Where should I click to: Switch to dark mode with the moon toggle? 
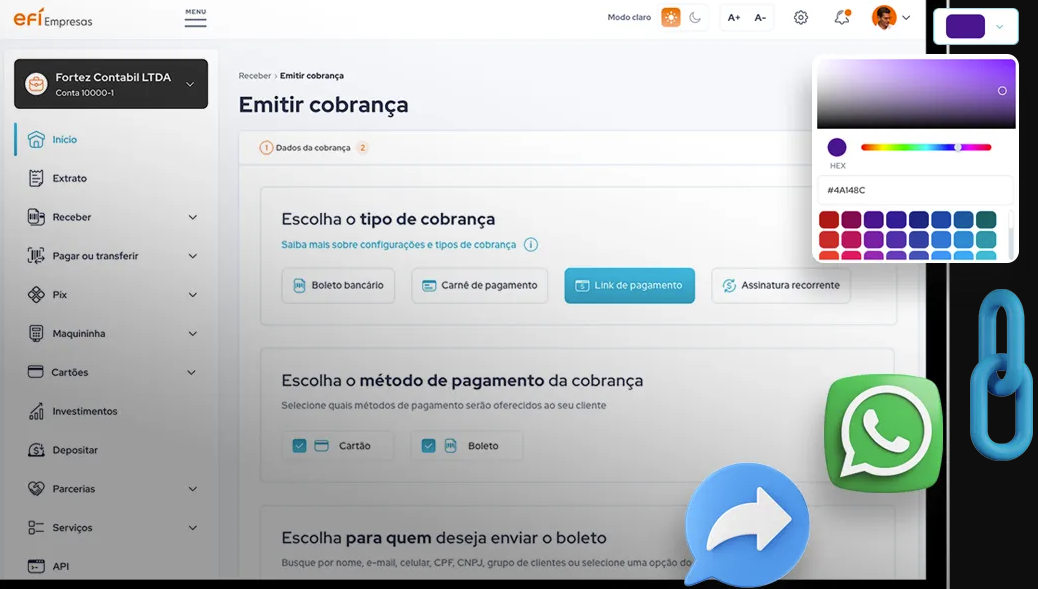click(x=694, y=17)
